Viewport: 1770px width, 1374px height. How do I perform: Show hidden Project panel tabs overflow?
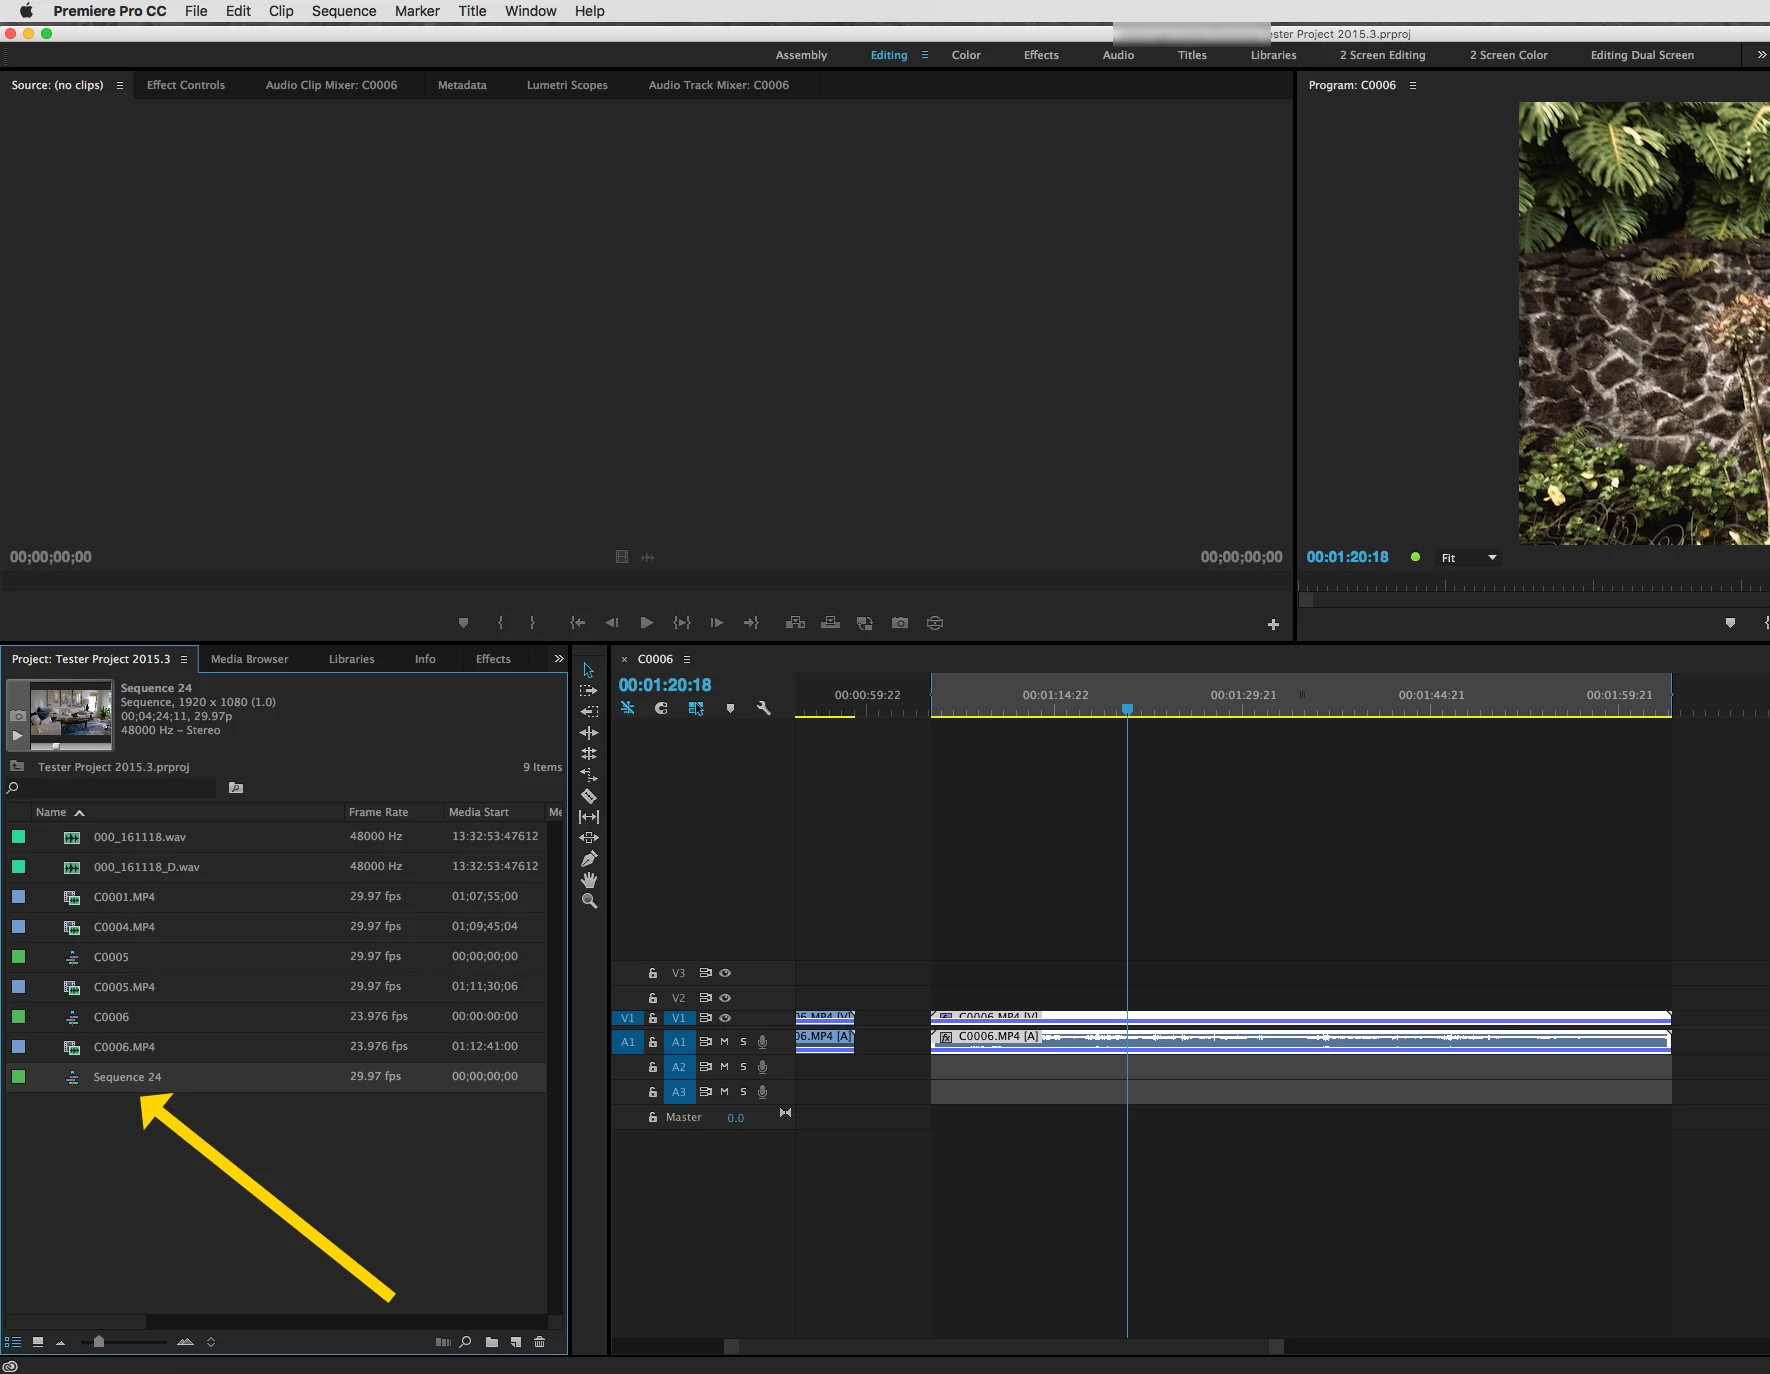tap(559, 659)
